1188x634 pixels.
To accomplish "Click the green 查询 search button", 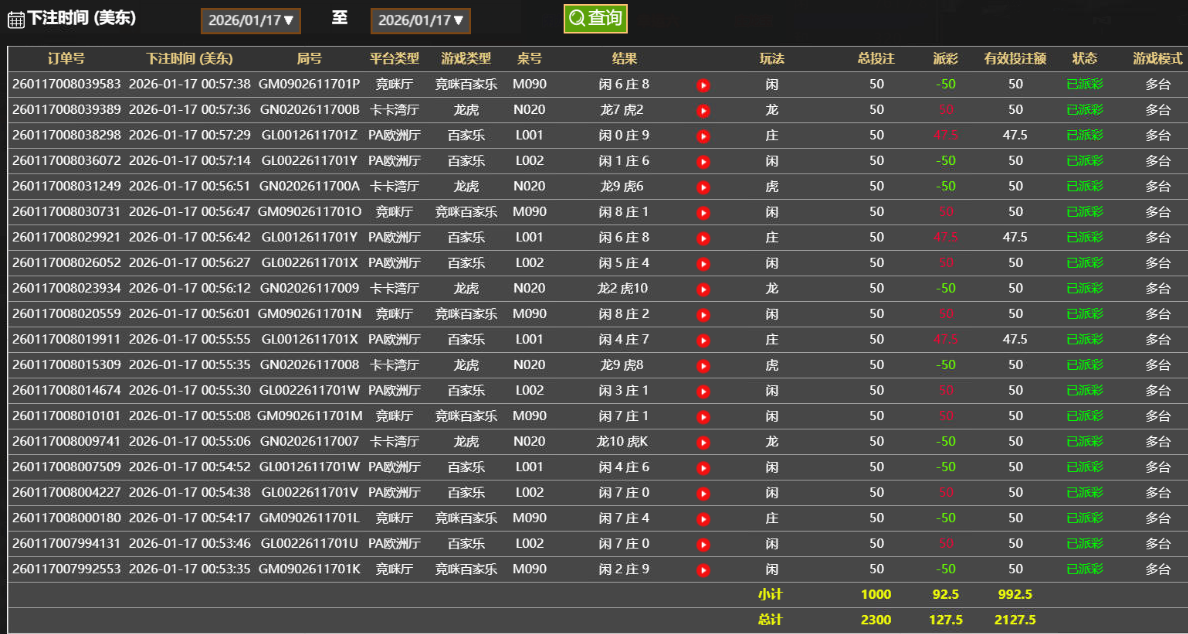I will tap(595, 18).
